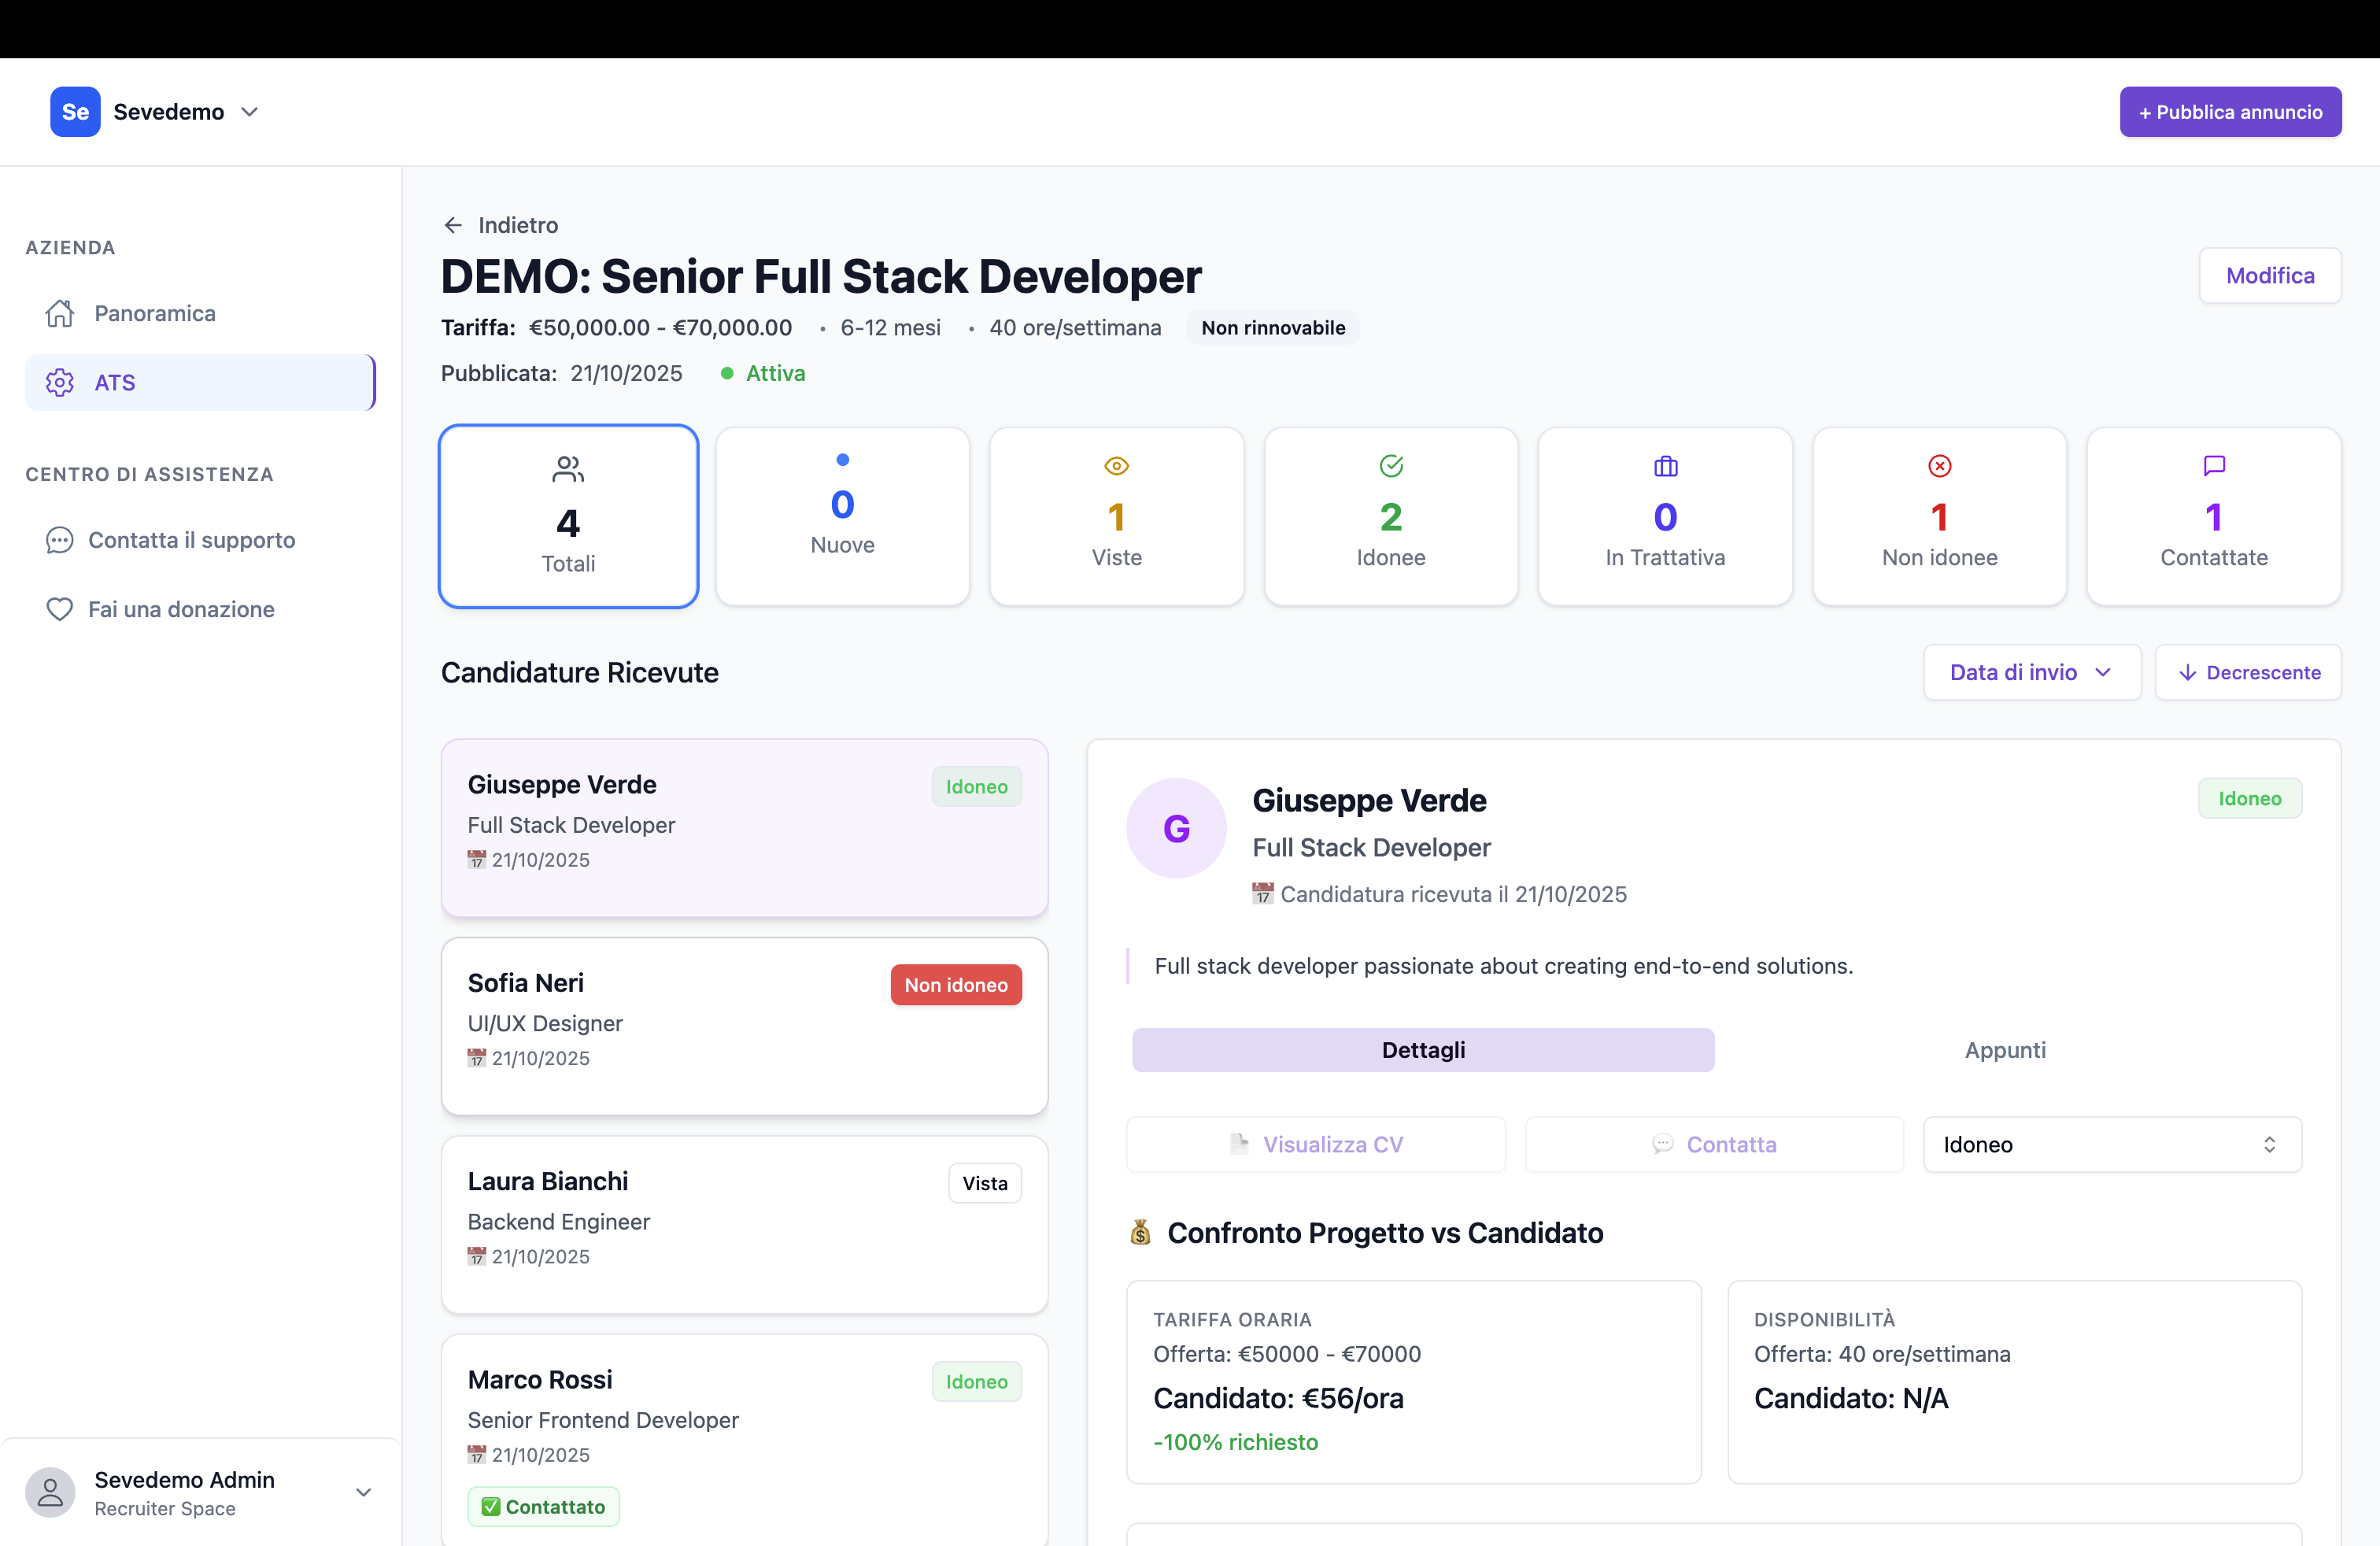The image size is (2380, 1546).
Task: Switch to the Appunti tab
Action: (x=2004, y=1049)
